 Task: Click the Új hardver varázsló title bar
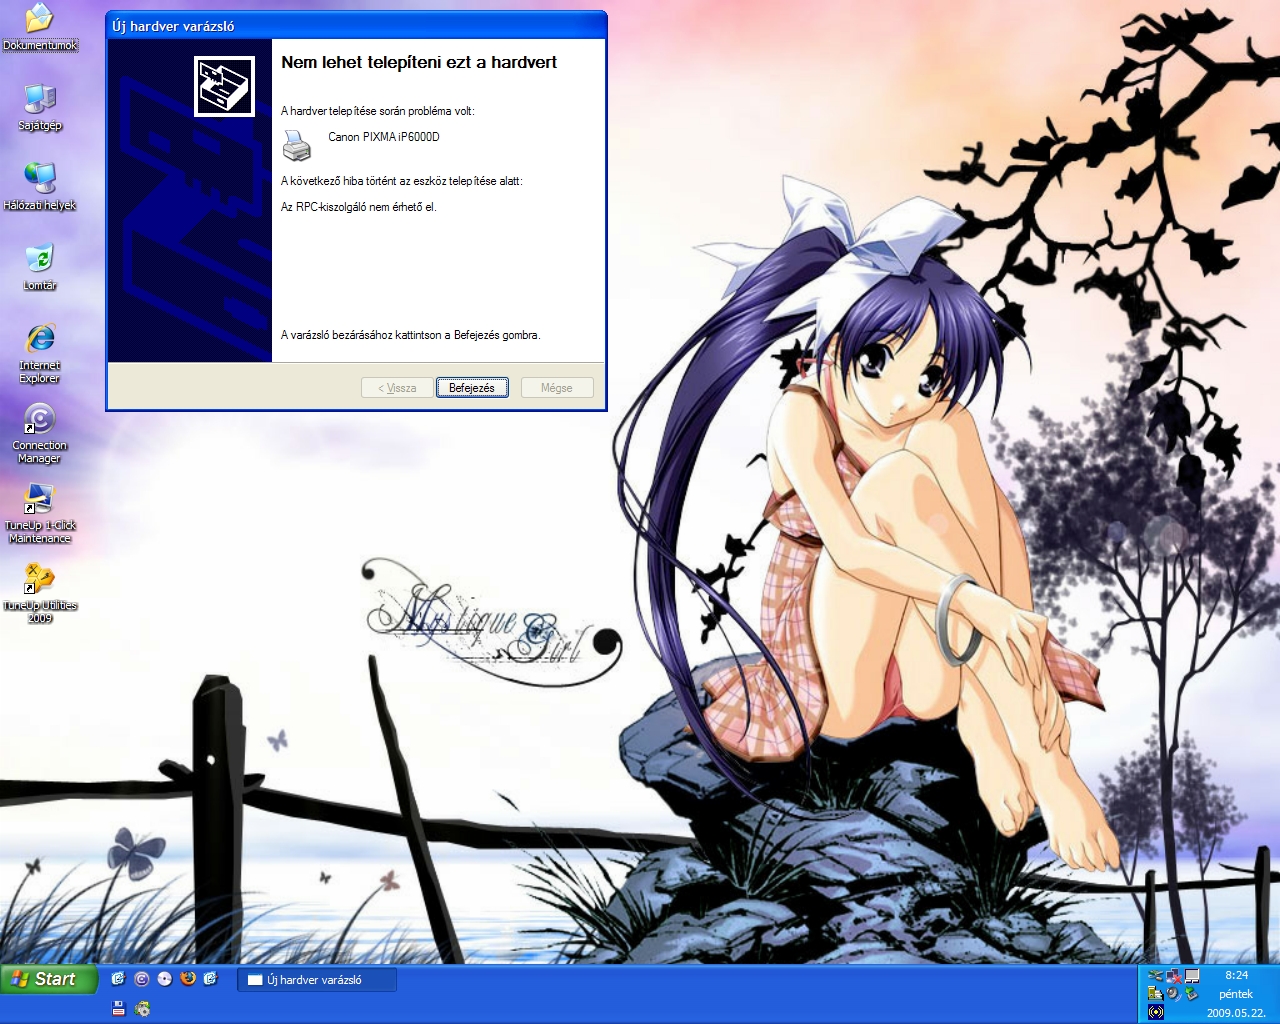pyautogui.click(x=356, y=26)
